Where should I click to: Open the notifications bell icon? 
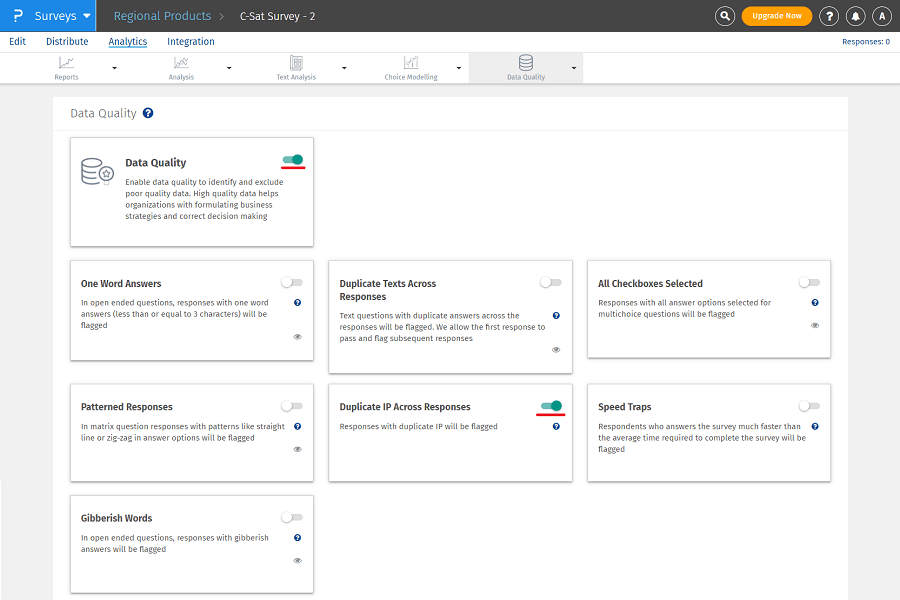(x=856, y=16)
